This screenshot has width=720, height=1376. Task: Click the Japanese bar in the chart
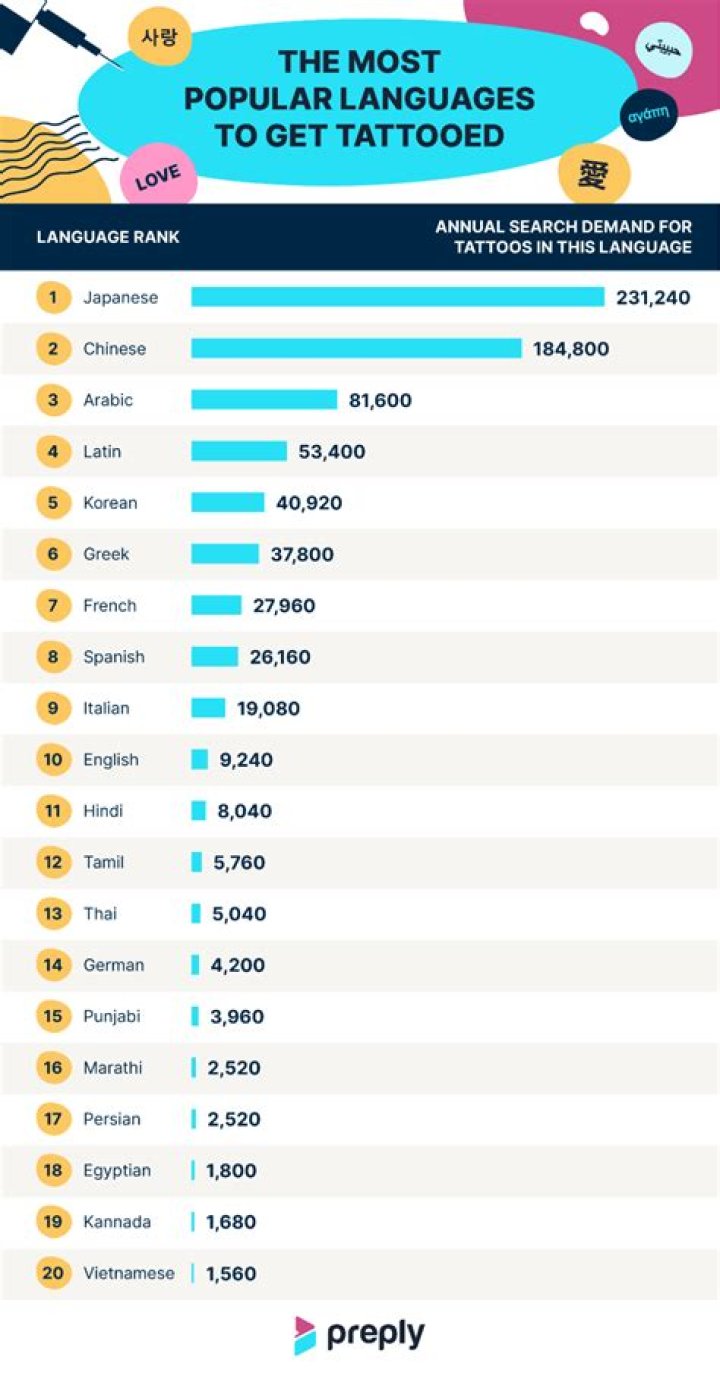[398, 297]
